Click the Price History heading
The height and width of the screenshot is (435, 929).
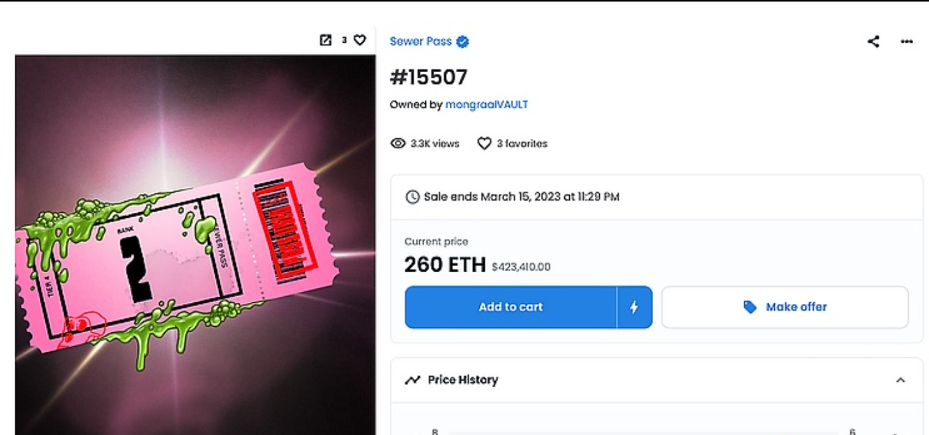coord(462,380)
